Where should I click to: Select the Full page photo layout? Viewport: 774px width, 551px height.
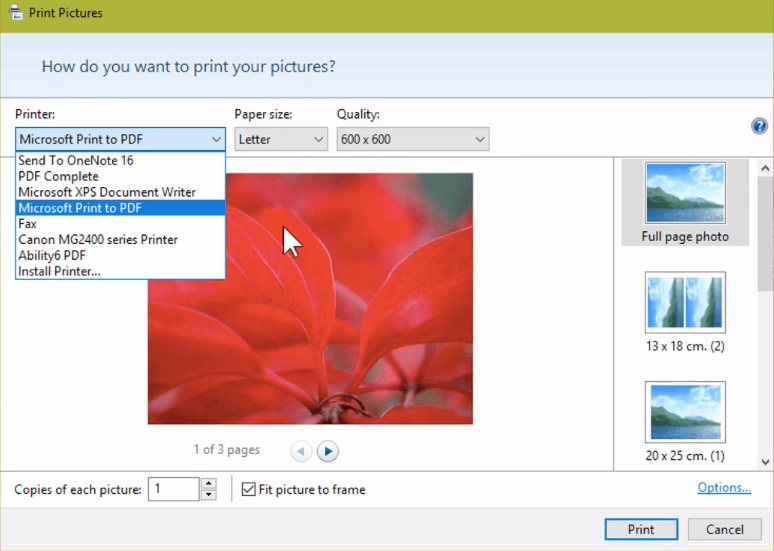coord(685,203)
